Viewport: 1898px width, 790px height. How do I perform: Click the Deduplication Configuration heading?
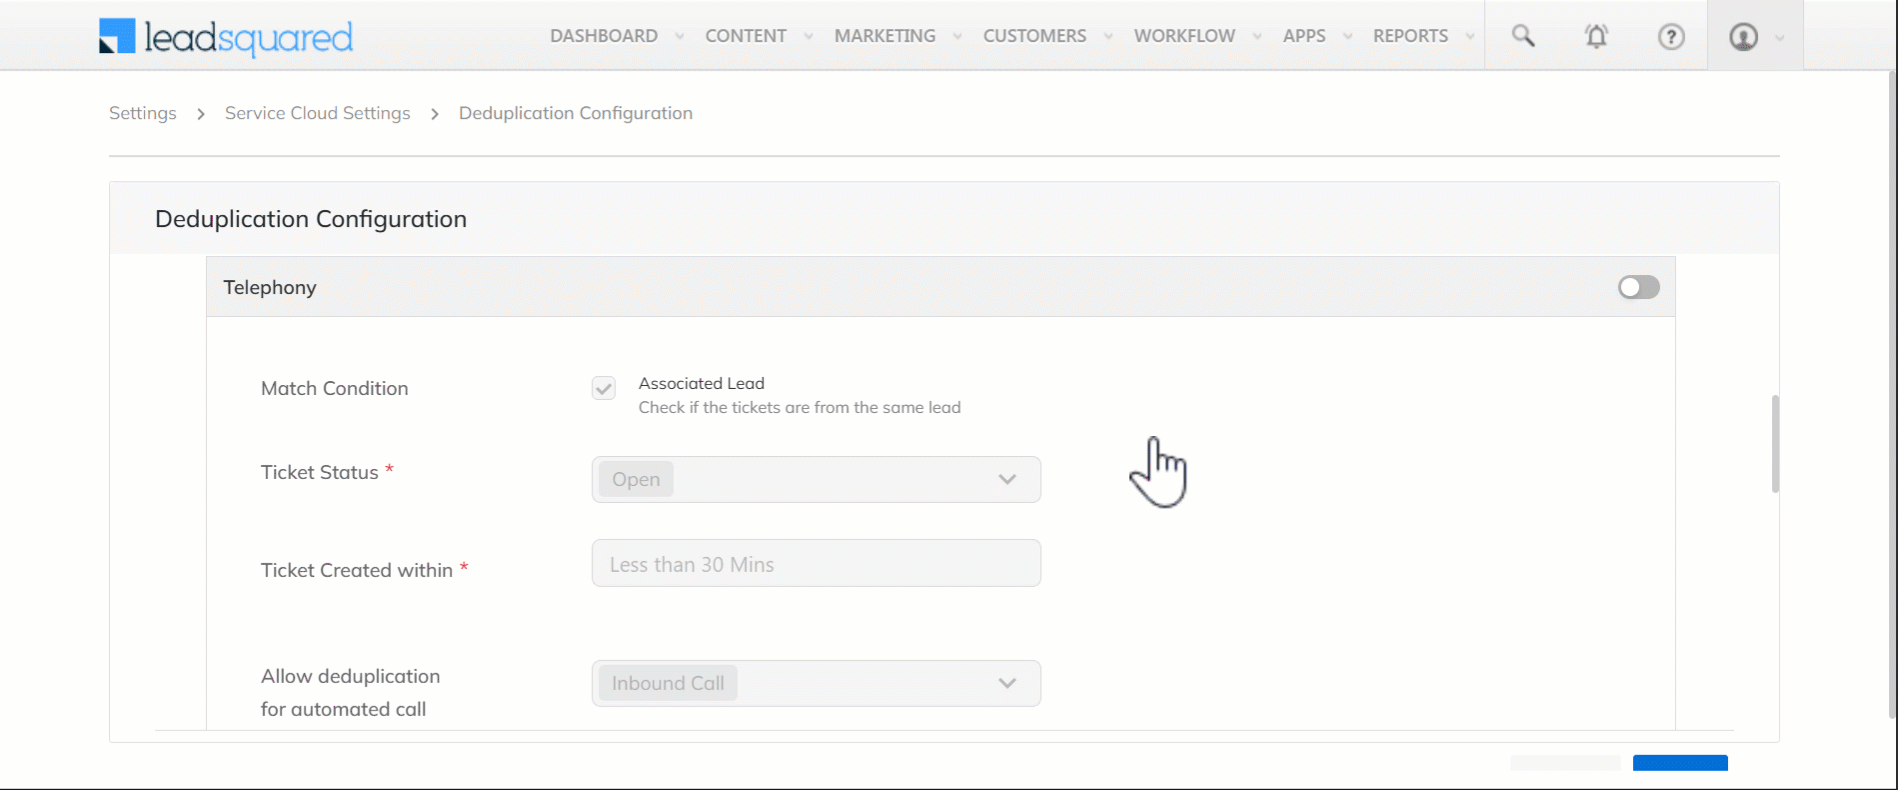(x=311, y=219)
